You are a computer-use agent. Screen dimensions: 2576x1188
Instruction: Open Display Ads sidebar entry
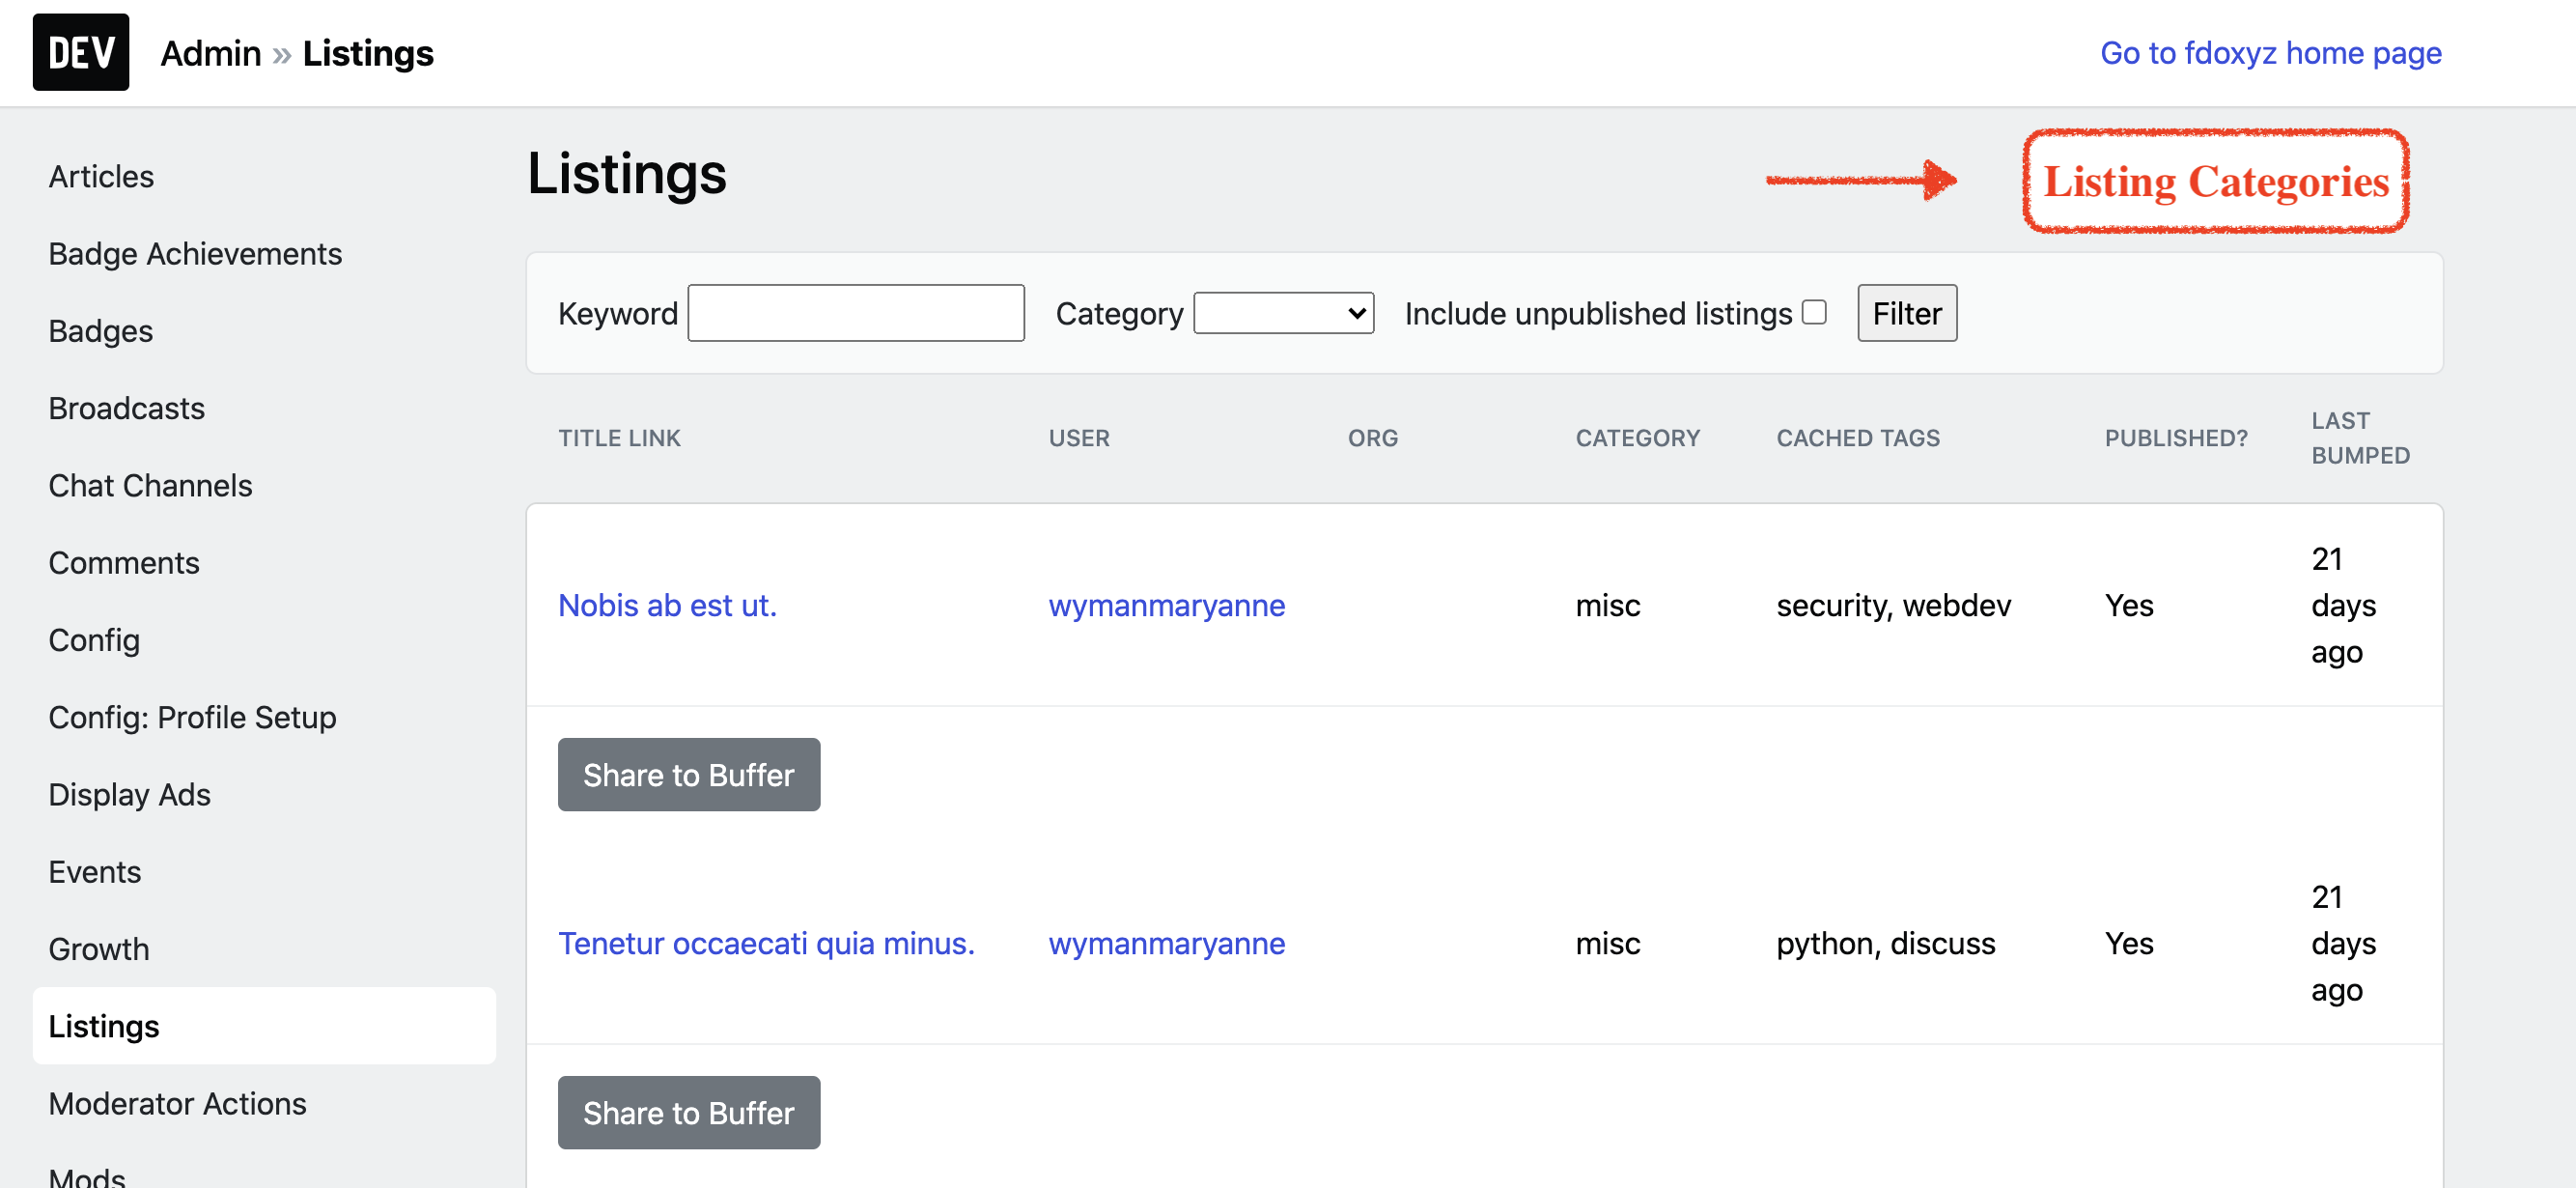129,795
